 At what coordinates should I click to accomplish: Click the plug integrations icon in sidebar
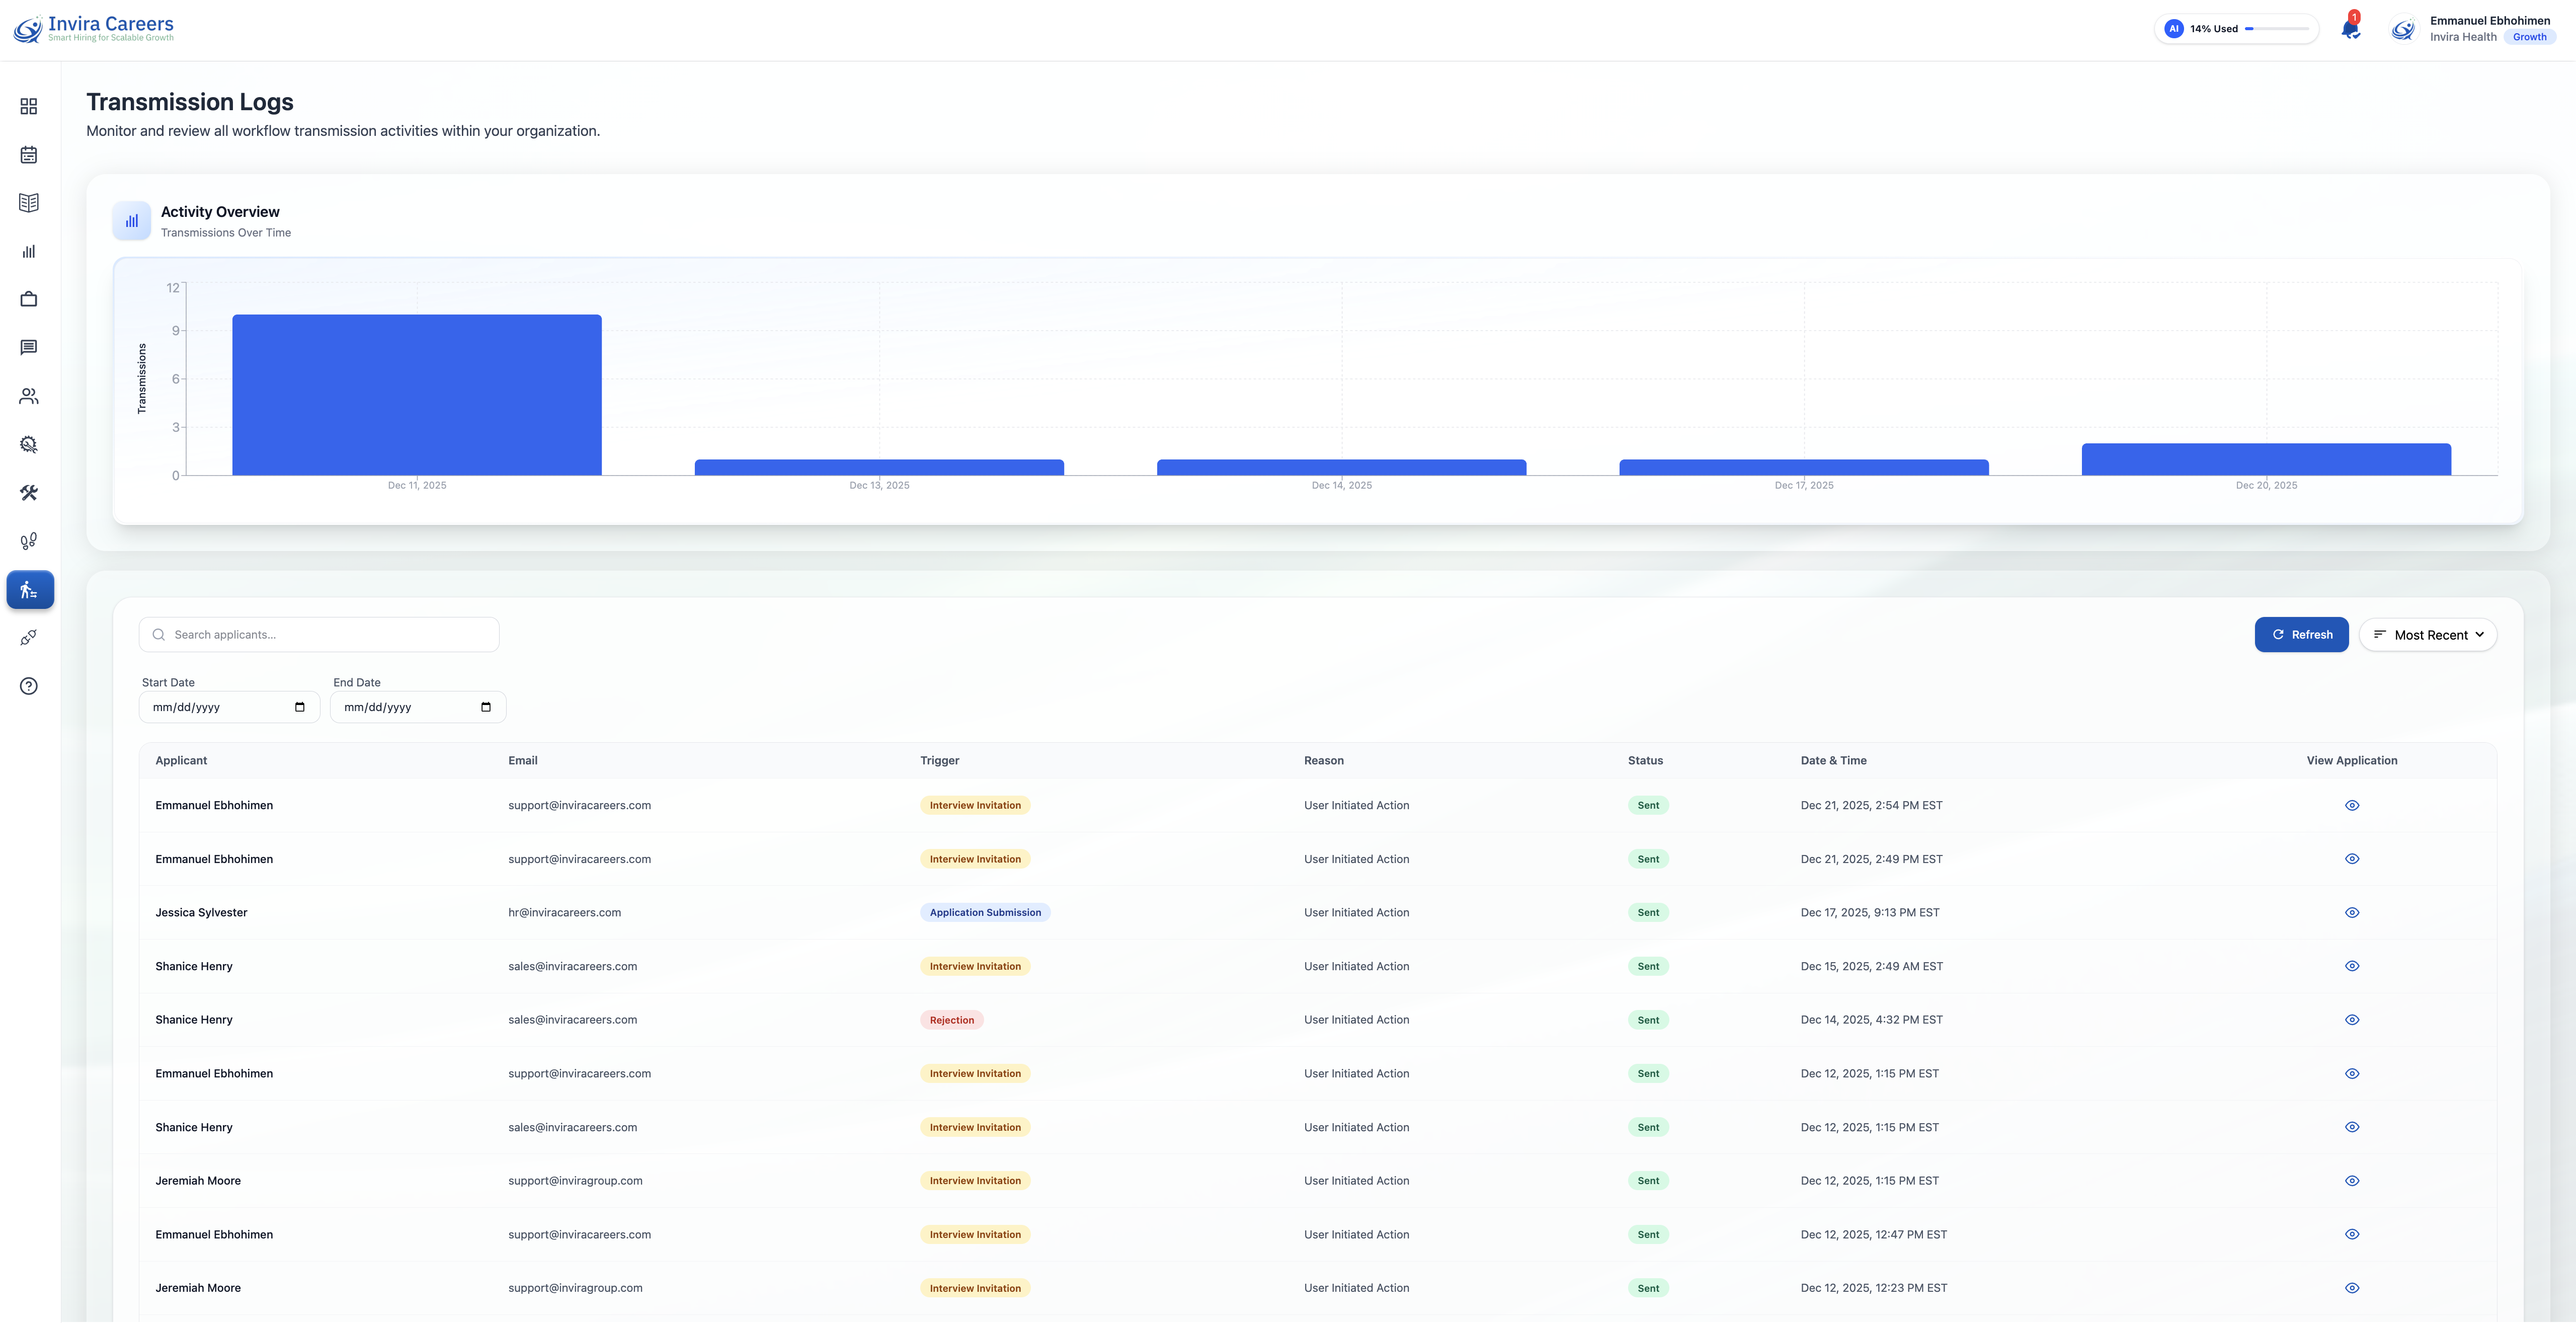click(29, 638)
